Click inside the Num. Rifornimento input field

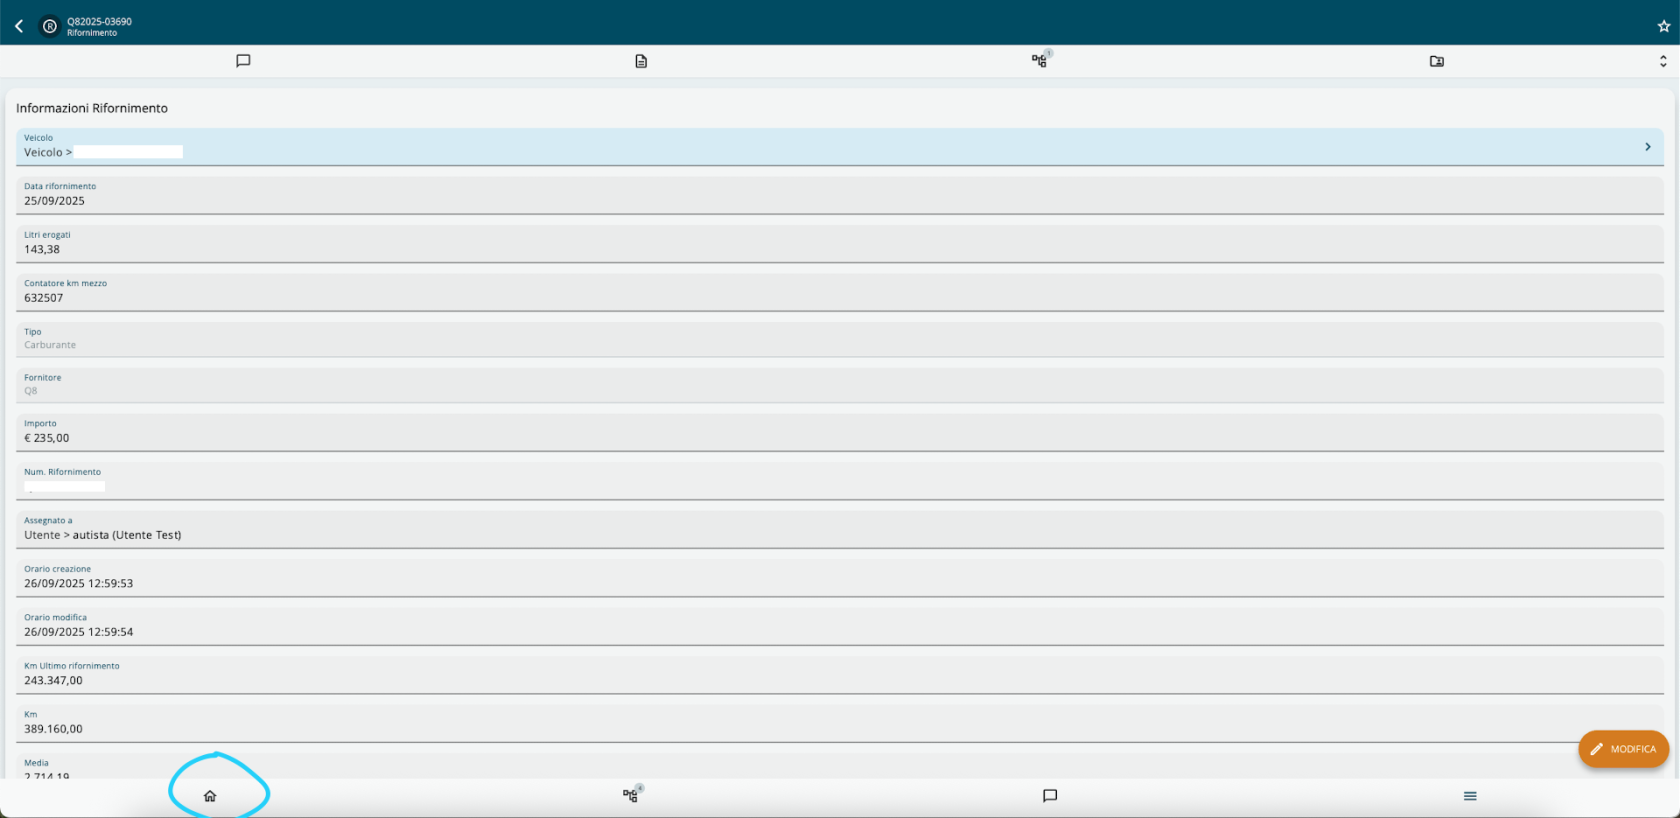pyautogui.click(x=64, y=487)
